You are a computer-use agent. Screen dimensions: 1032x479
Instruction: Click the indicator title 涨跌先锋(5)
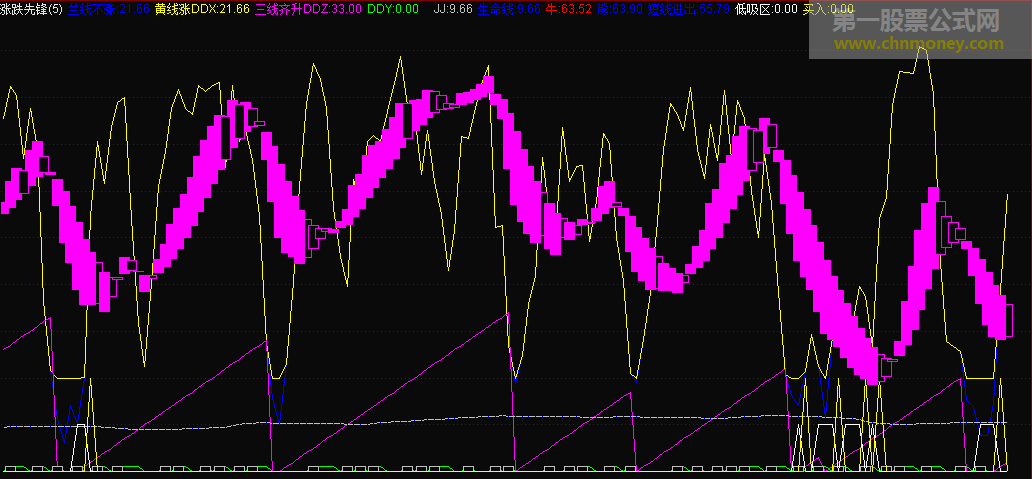pos(32,9)
